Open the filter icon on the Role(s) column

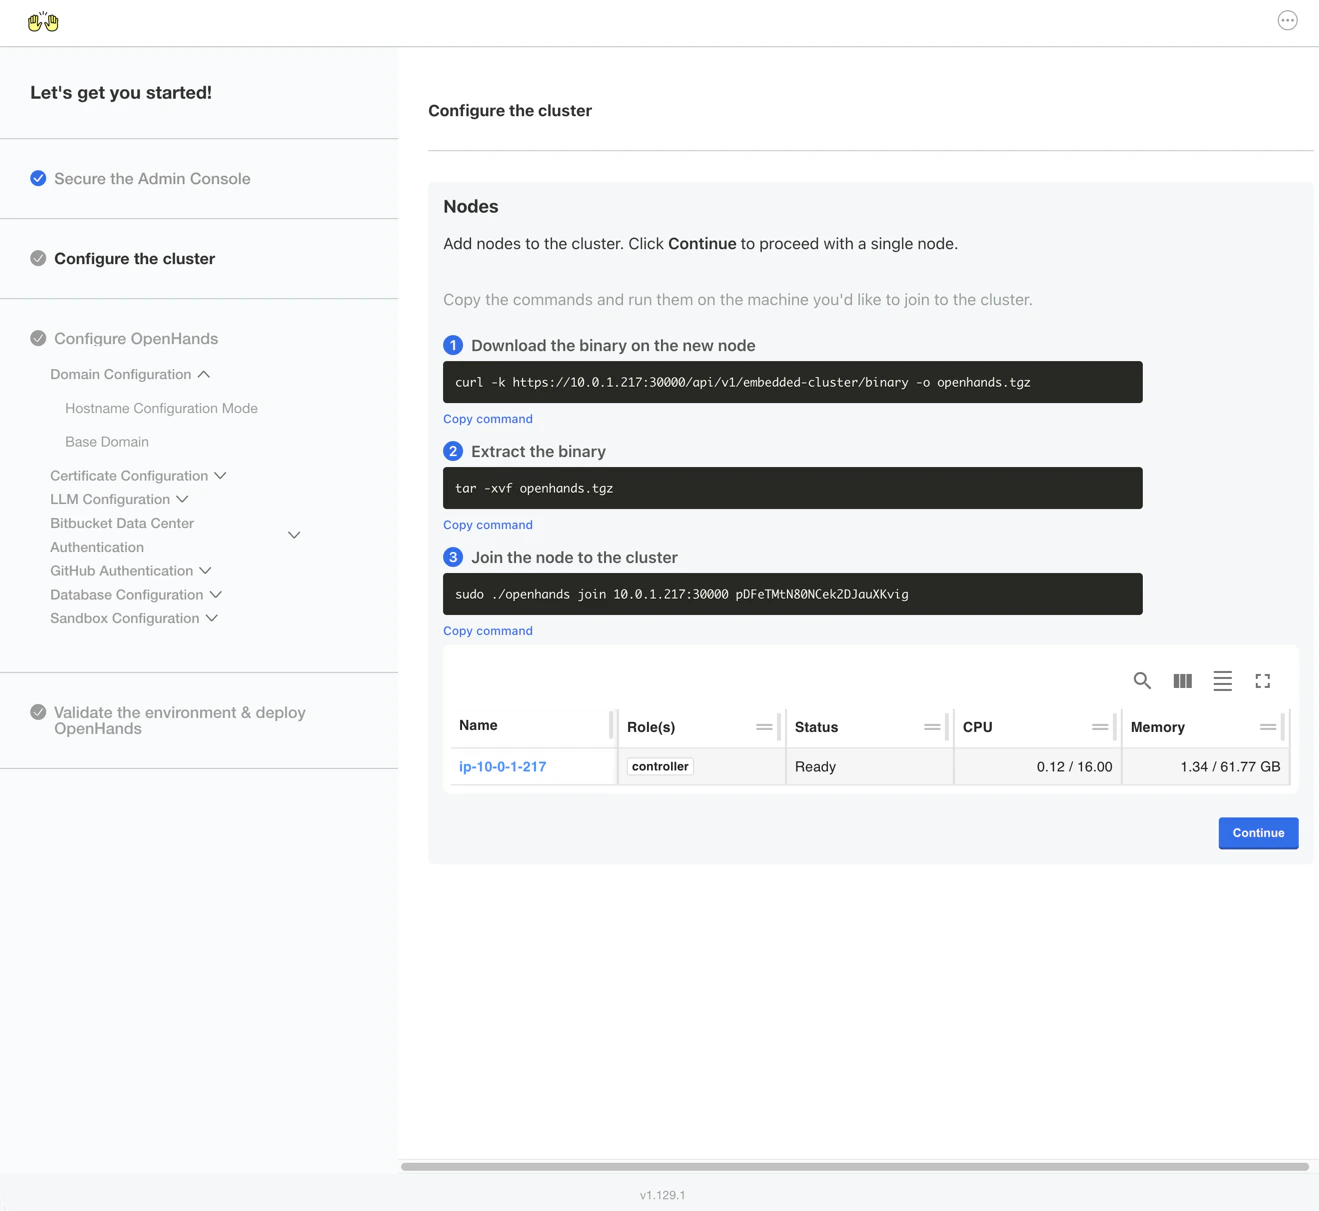tap(764, 727)
